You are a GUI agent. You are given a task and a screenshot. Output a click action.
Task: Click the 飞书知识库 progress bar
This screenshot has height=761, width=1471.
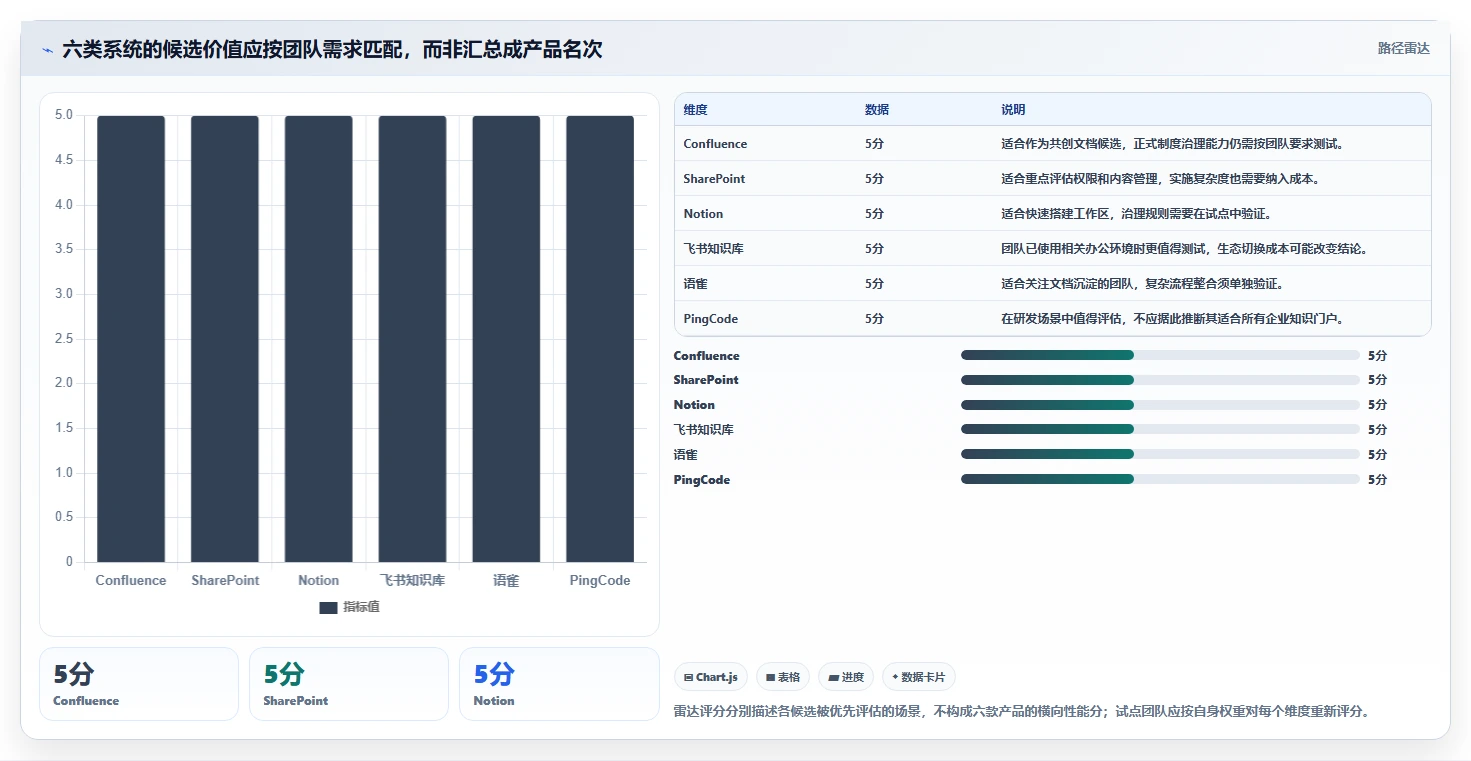tap(1160, 429)
